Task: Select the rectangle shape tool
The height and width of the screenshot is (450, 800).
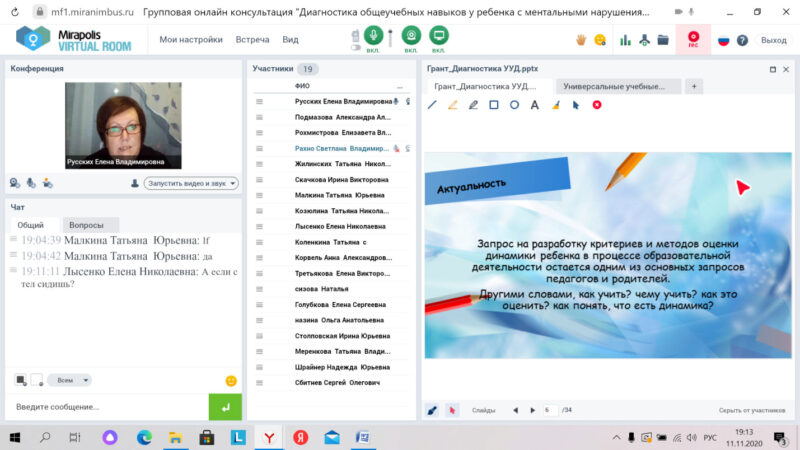Action: (493, 105)
